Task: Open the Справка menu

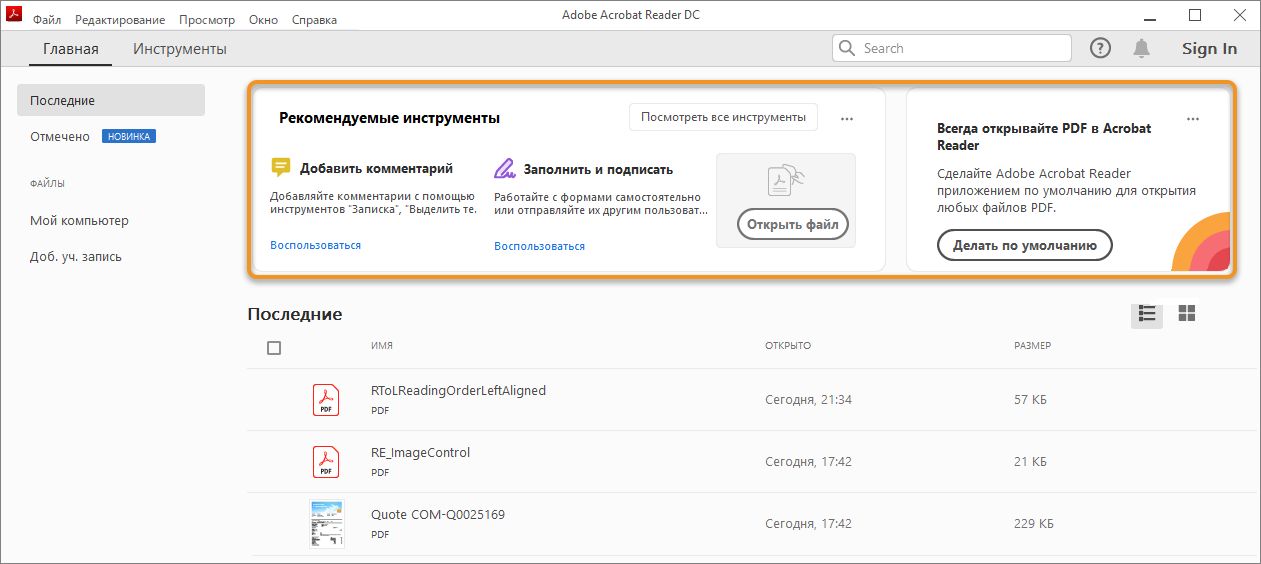Action: [314, 20]
